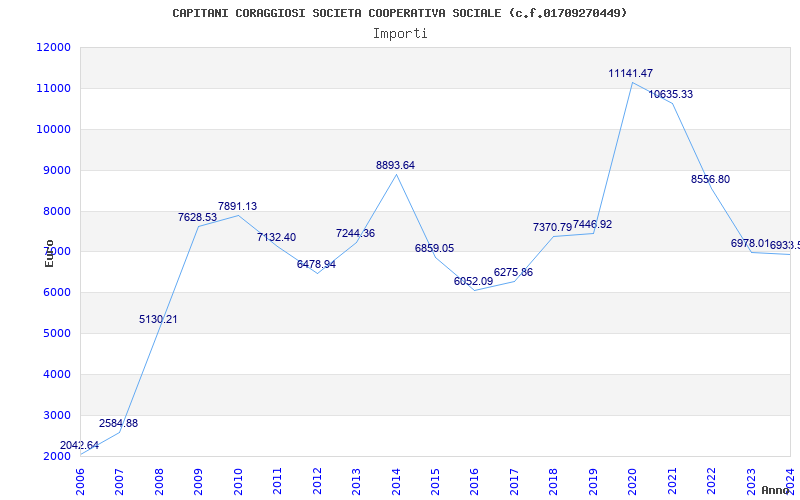800x500 pixels.
Task: Click the y-axis value 10000
Action: 53,129
